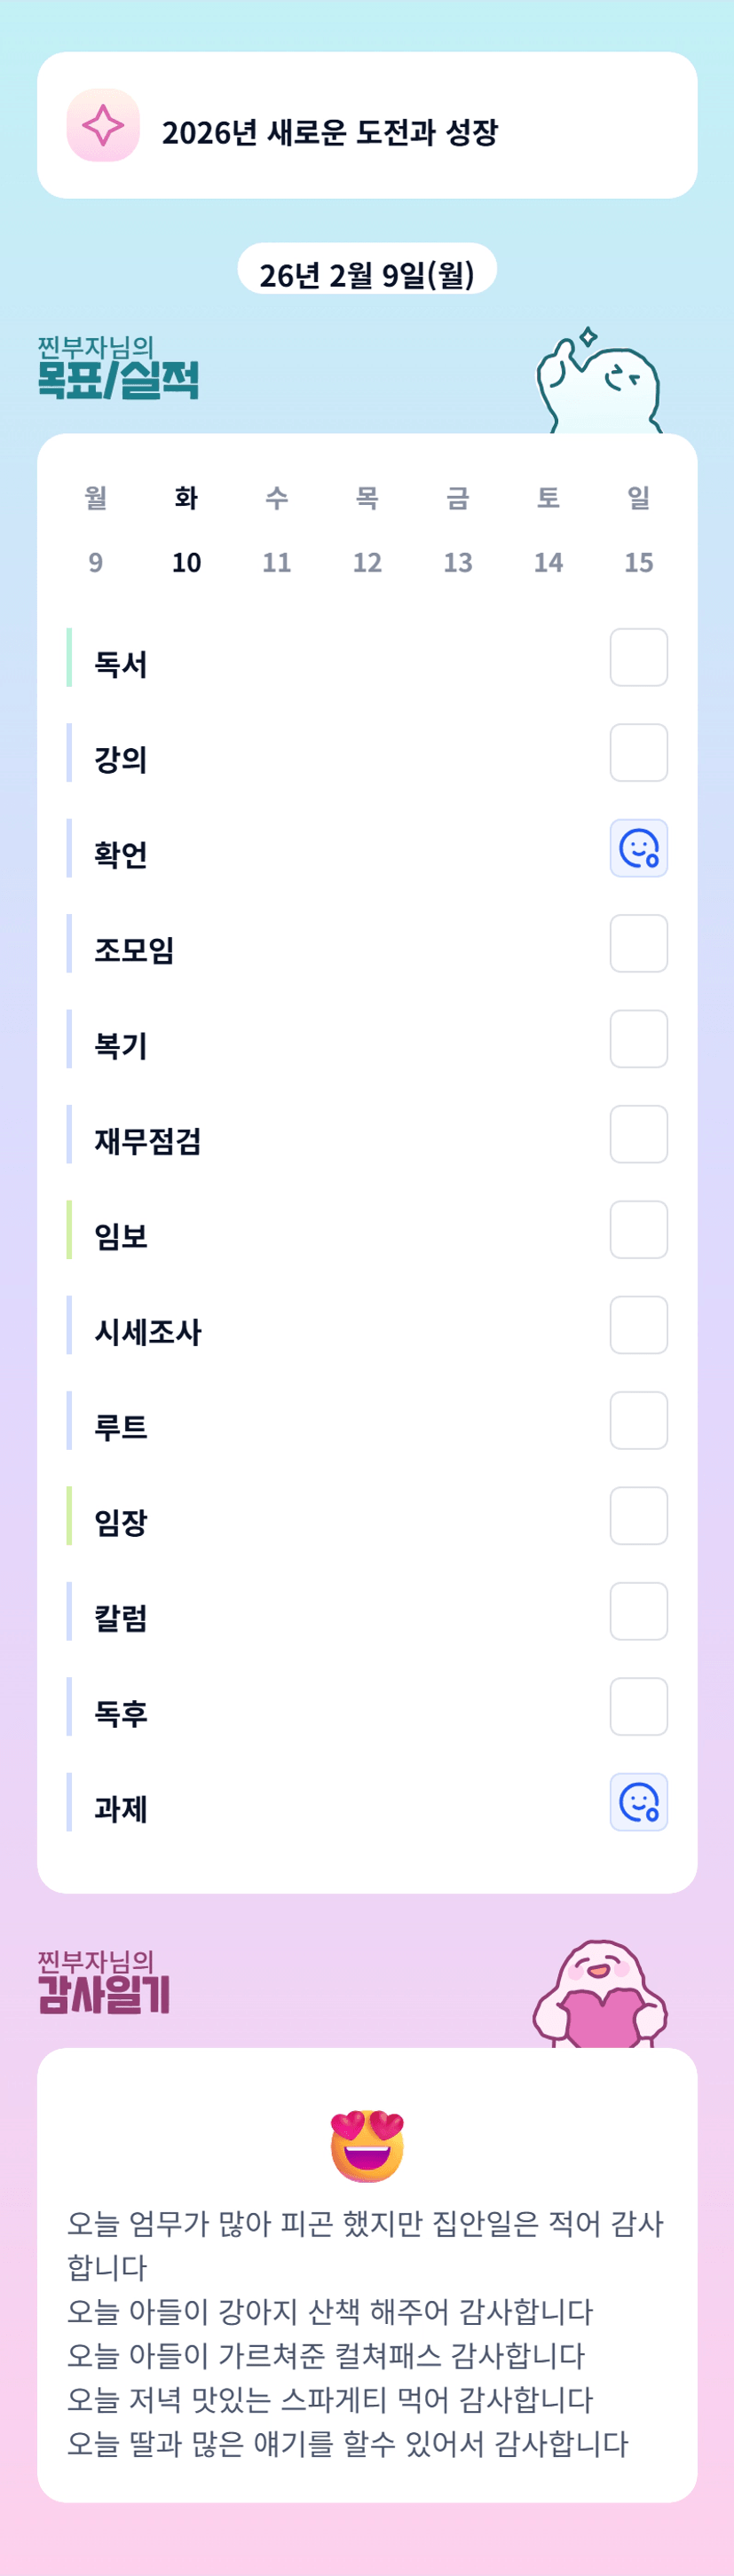Viewport: 734px width, 2576px height.
Task: Tick the 칼럼 goal checkbox
Action: [x=638, y=1611]
